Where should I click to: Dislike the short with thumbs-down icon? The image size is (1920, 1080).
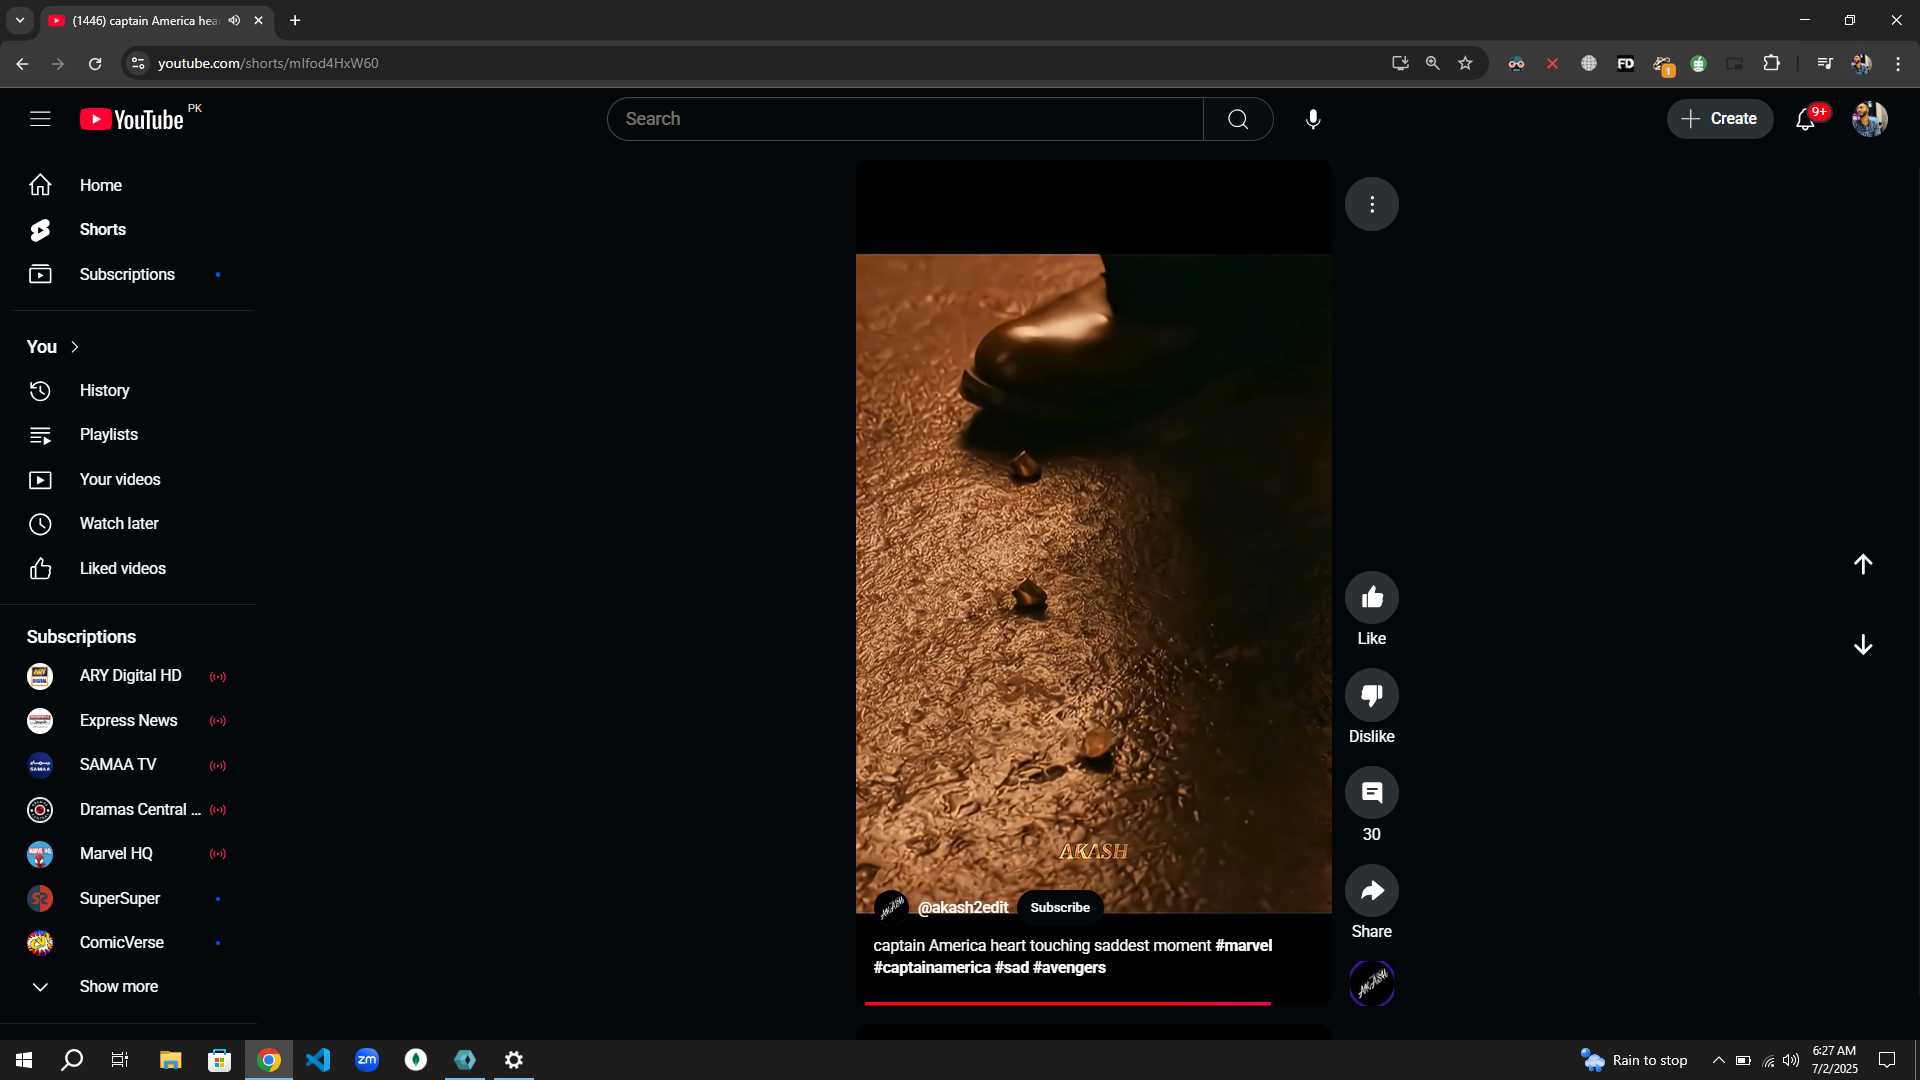point(1372,695)
